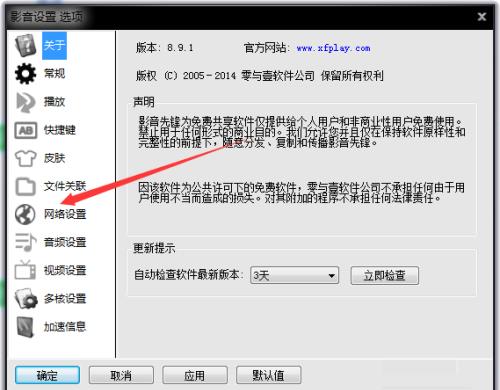Click the 加速信息 icon
Screen dimensions: 500x390
click(x=25, y=327)
